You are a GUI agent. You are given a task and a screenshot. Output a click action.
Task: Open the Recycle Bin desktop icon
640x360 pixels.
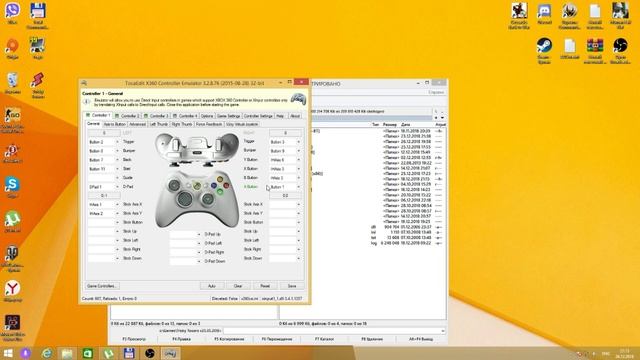pos(13,80)
